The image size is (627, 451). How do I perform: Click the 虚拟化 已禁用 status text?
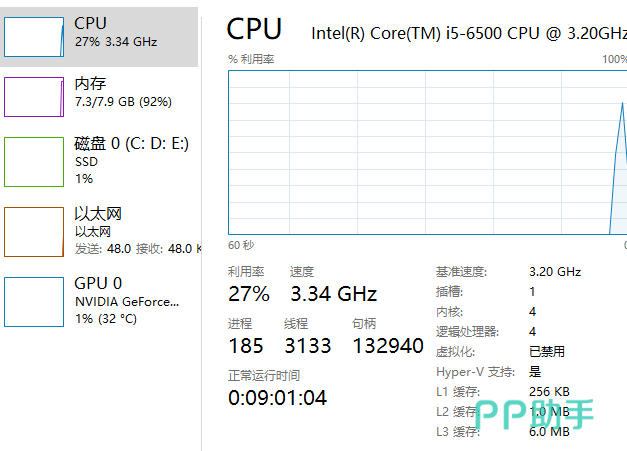547,351
